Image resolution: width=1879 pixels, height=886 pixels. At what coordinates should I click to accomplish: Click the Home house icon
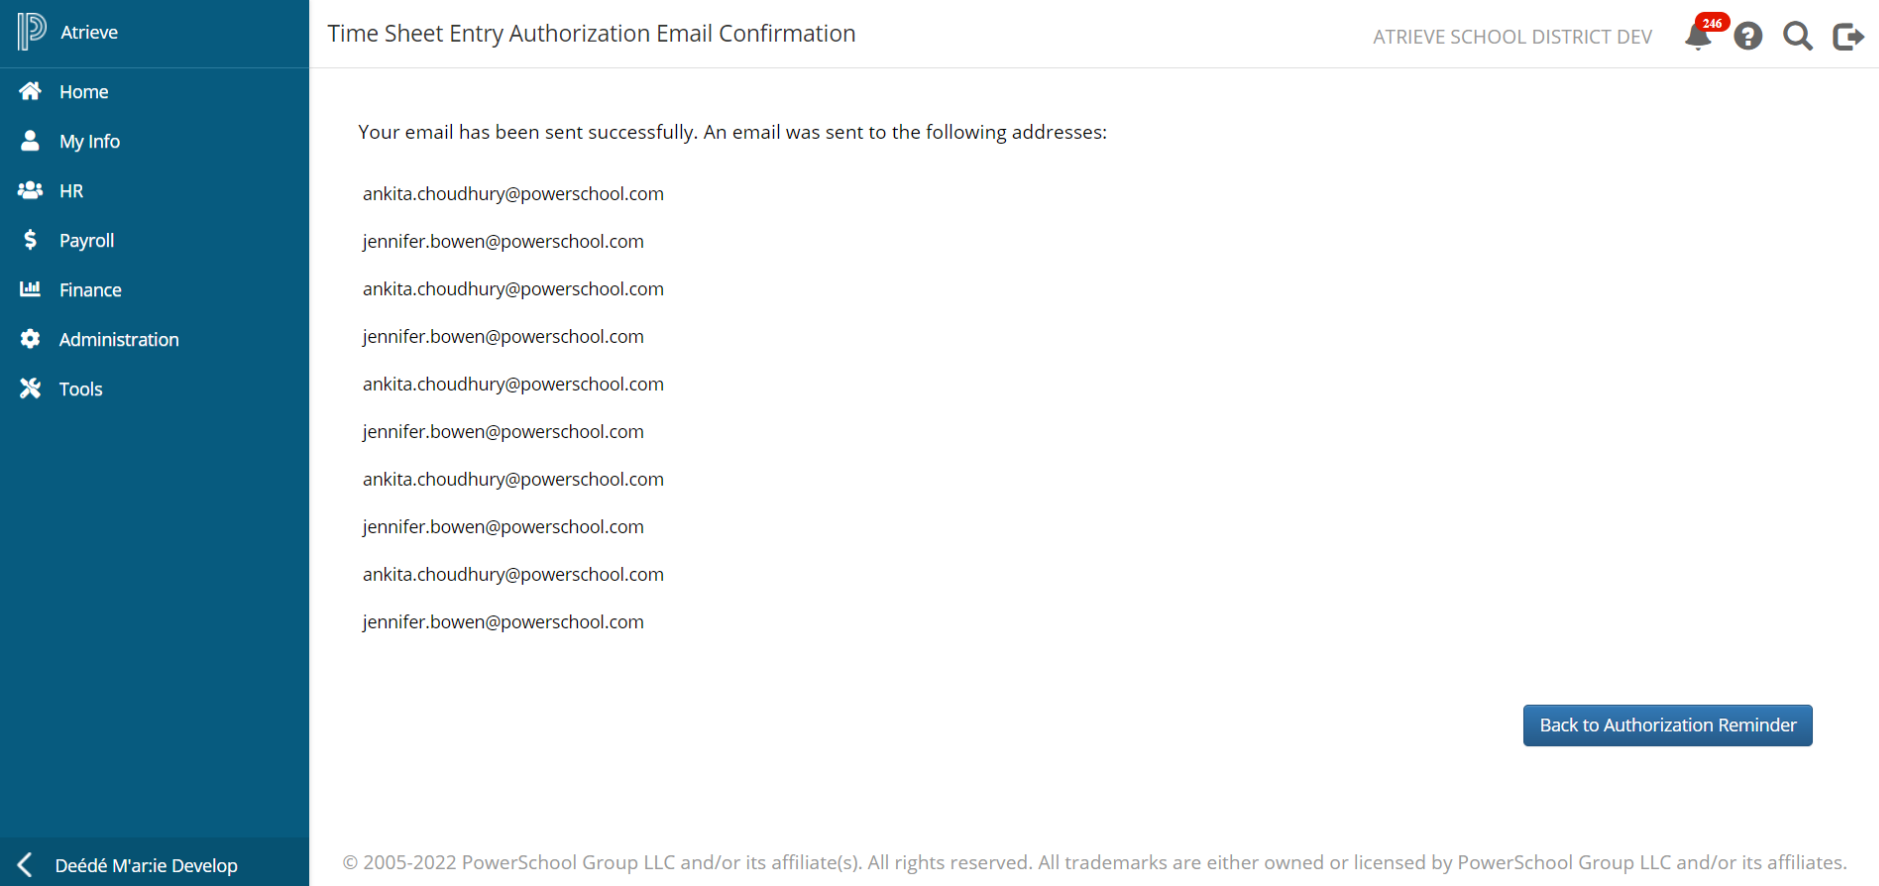click(x=30, y=91)
